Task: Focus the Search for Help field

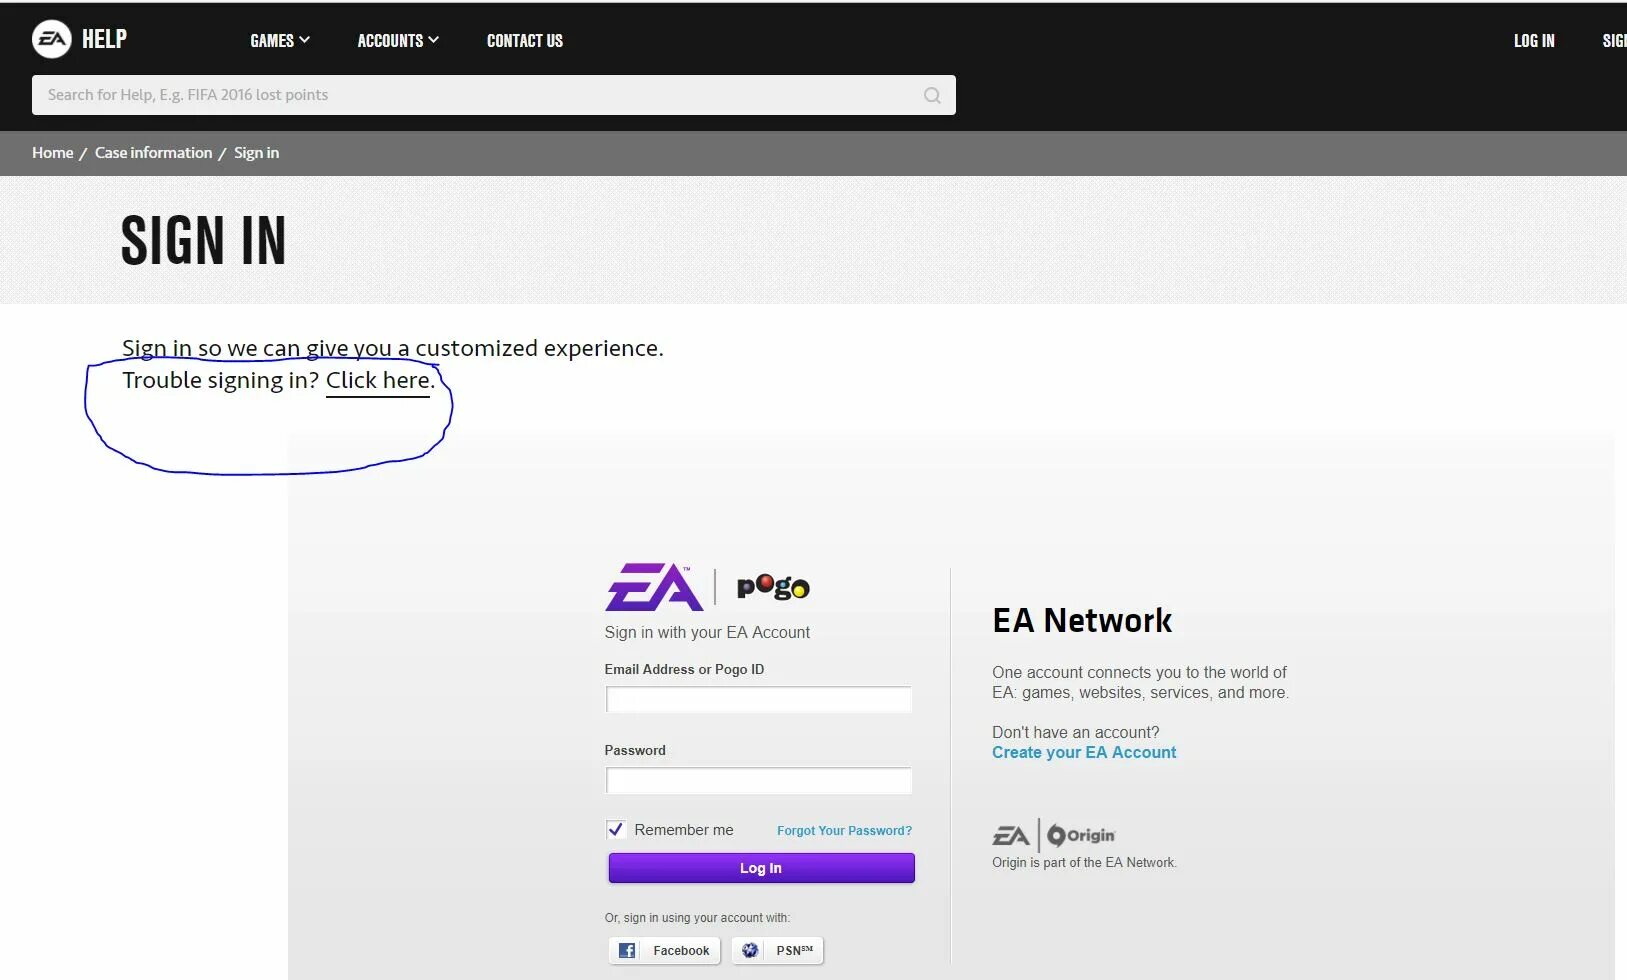Action: [494, 95]
